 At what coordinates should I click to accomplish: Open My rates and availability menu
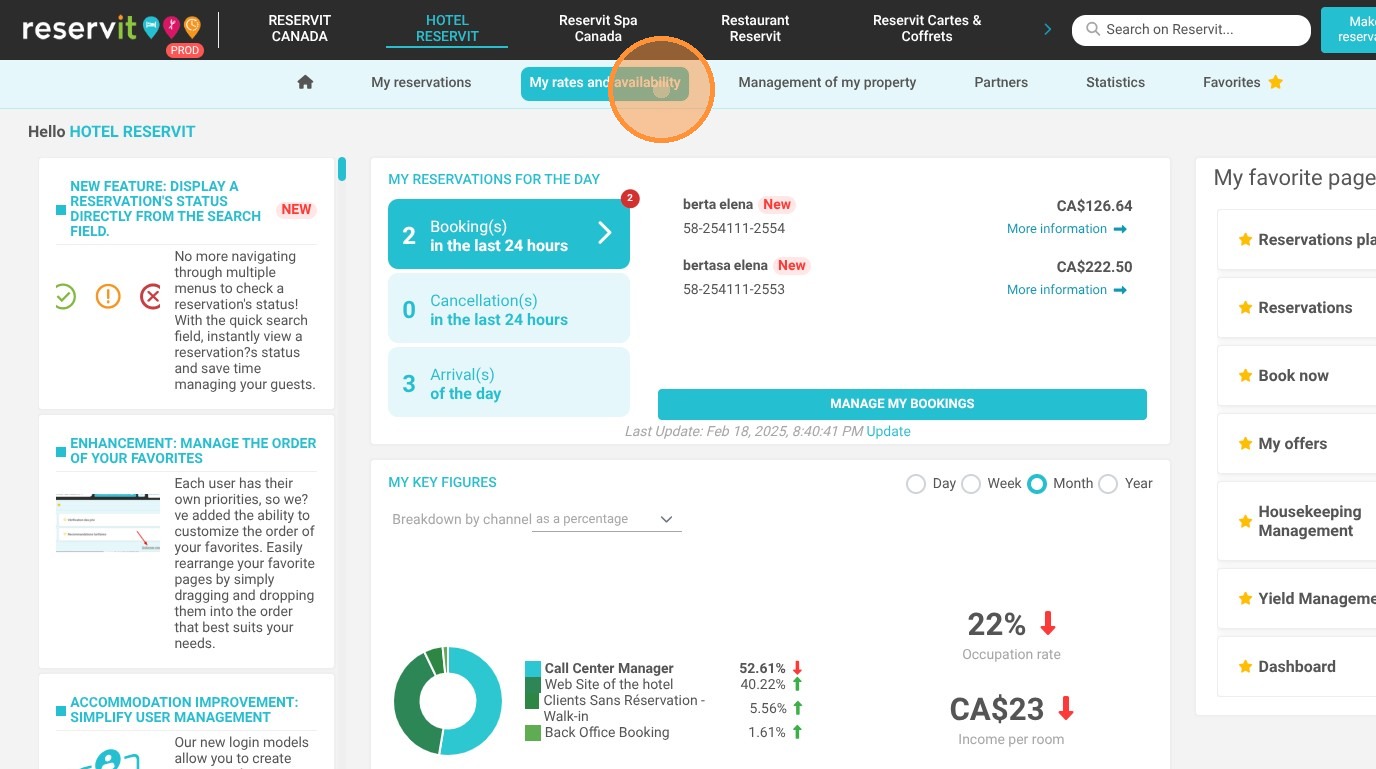(605, 84)
